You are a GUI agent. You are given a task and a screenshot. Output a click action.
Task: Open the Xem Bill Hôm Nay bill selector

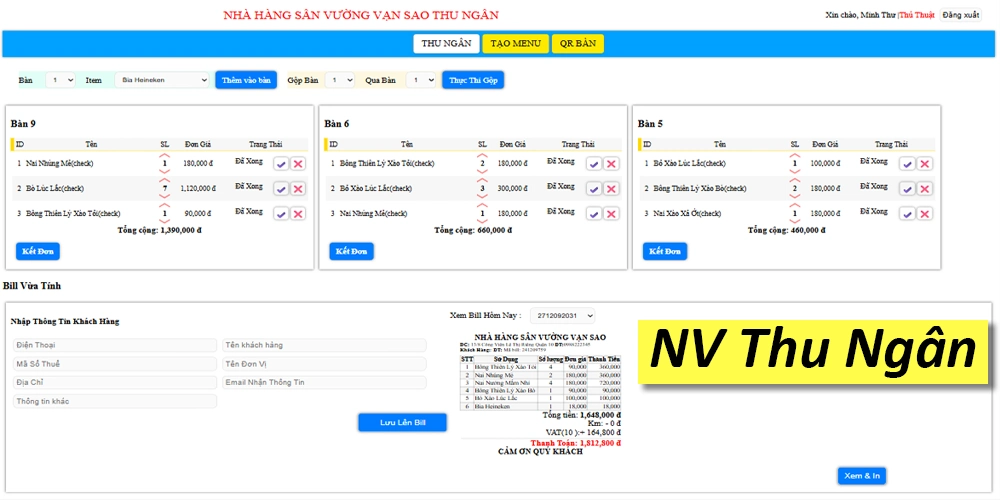(562, 315)
